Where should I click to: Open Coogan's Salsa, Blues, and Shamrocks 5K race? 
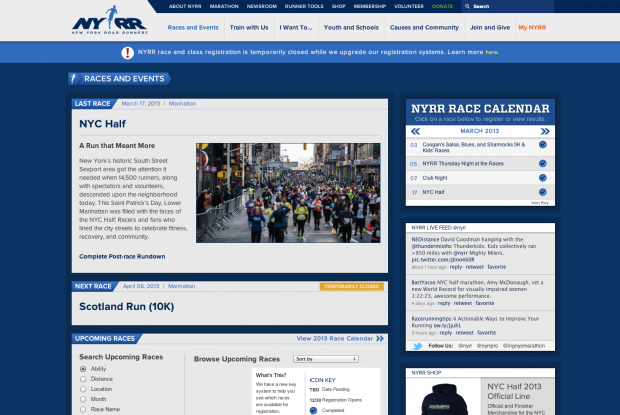pyautogui.click(x=474, y=147)
